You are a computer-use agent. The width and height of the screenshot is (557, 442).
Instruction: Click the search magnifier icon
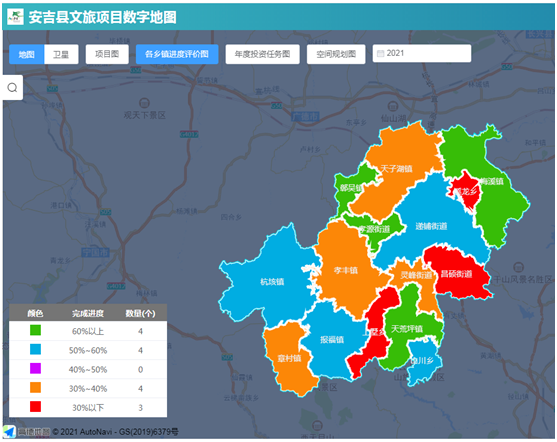tap(12, 87)
